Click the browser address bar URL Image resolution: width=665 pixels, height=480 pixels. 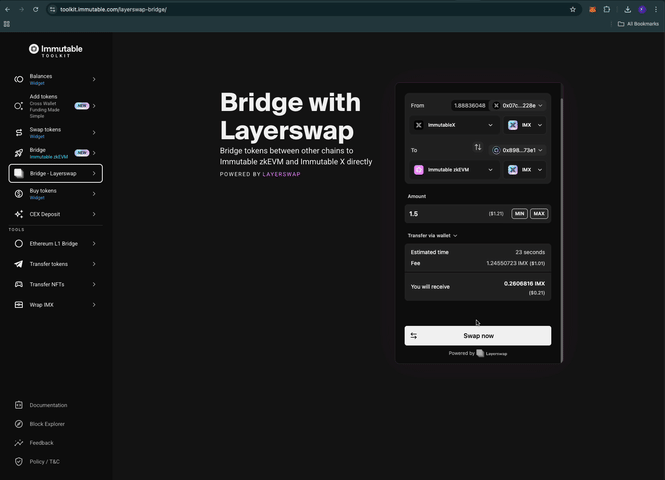(x=113, y=9)
